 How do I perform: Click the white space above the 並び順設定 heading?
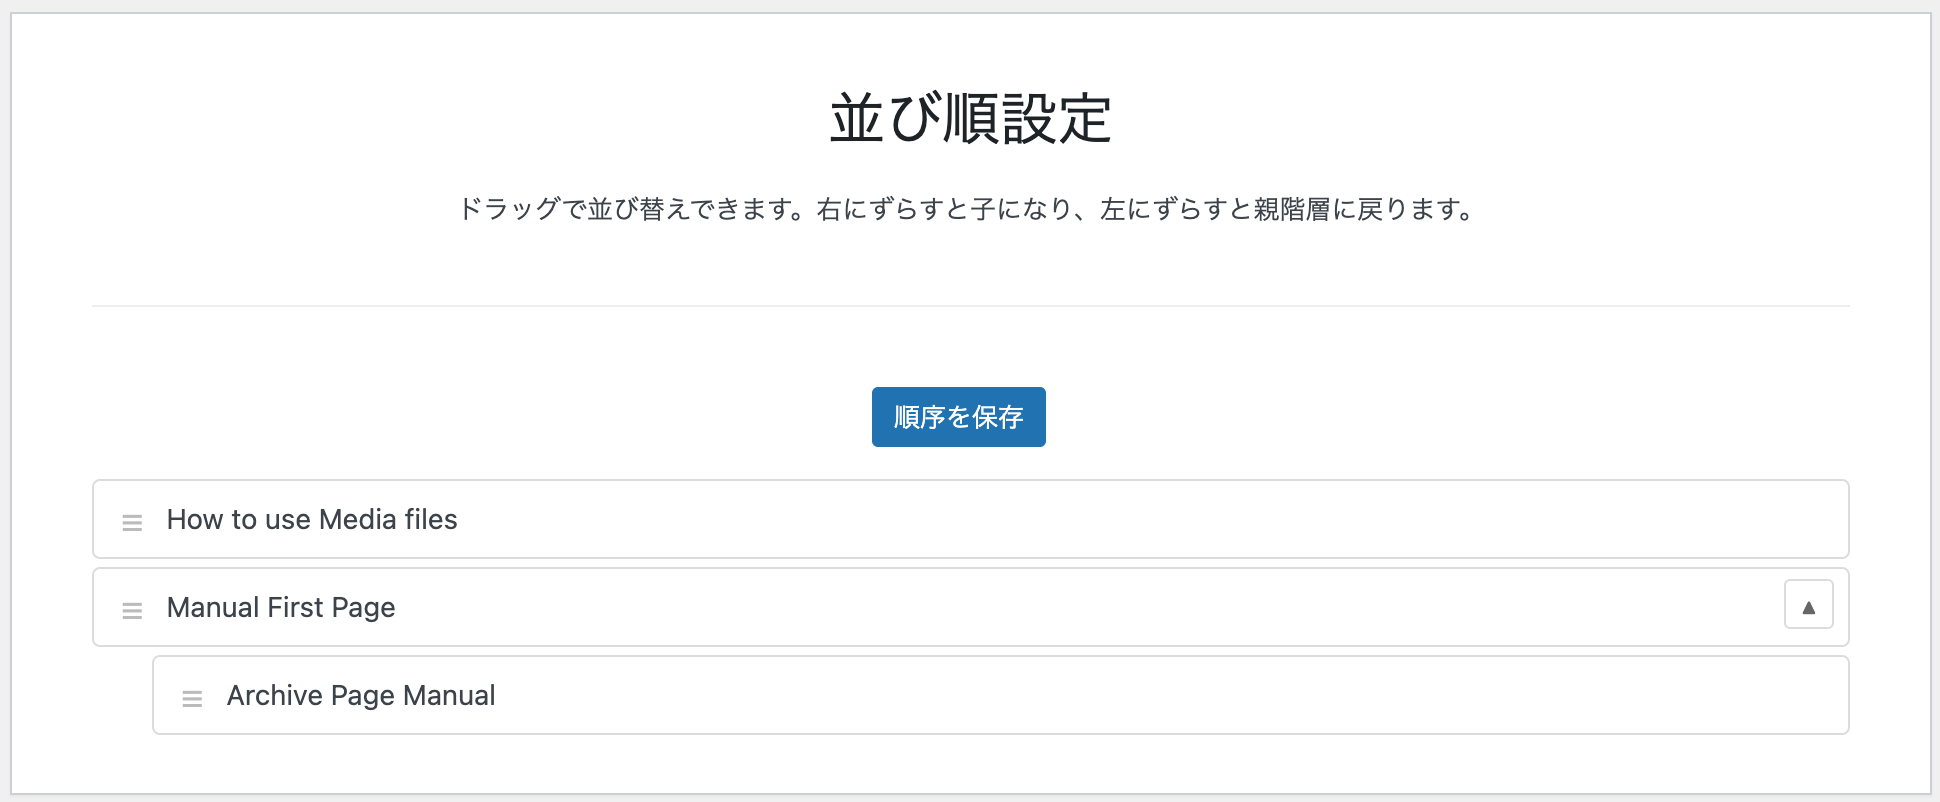970,45
